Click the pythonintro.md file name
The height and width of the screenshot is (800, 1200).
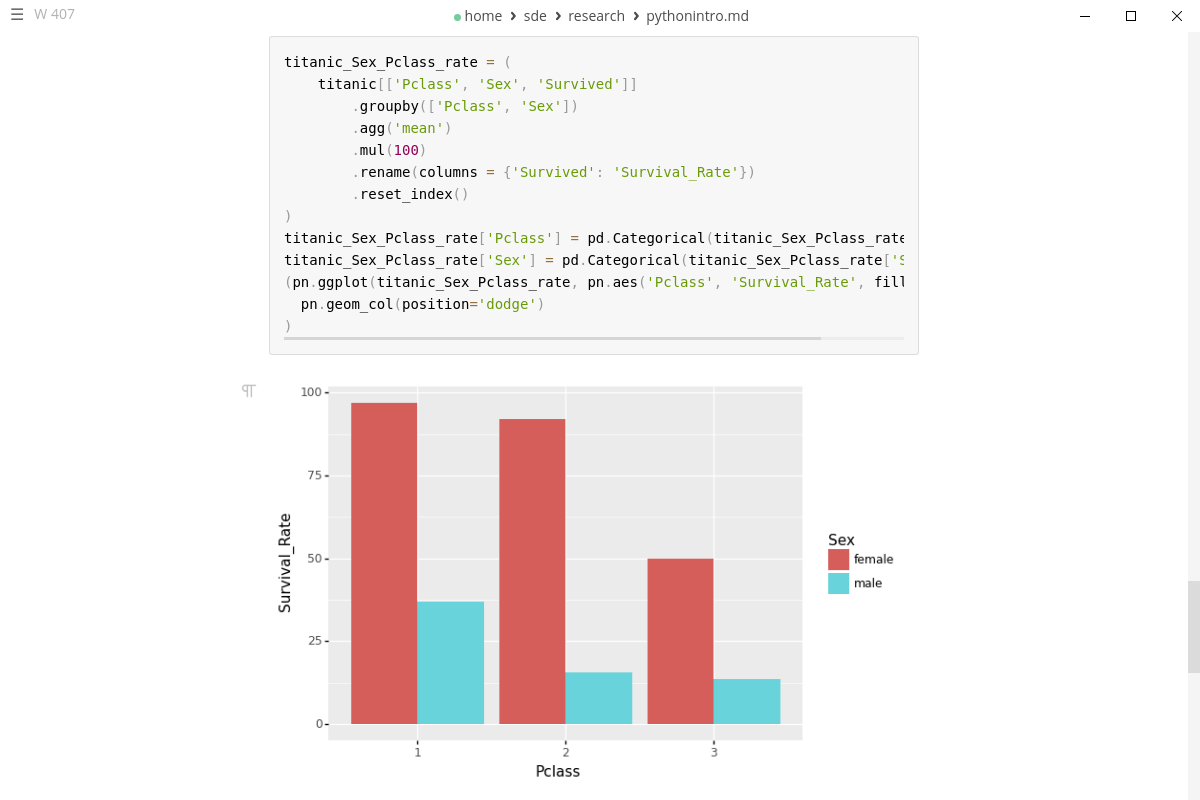(x=697, y=16)
